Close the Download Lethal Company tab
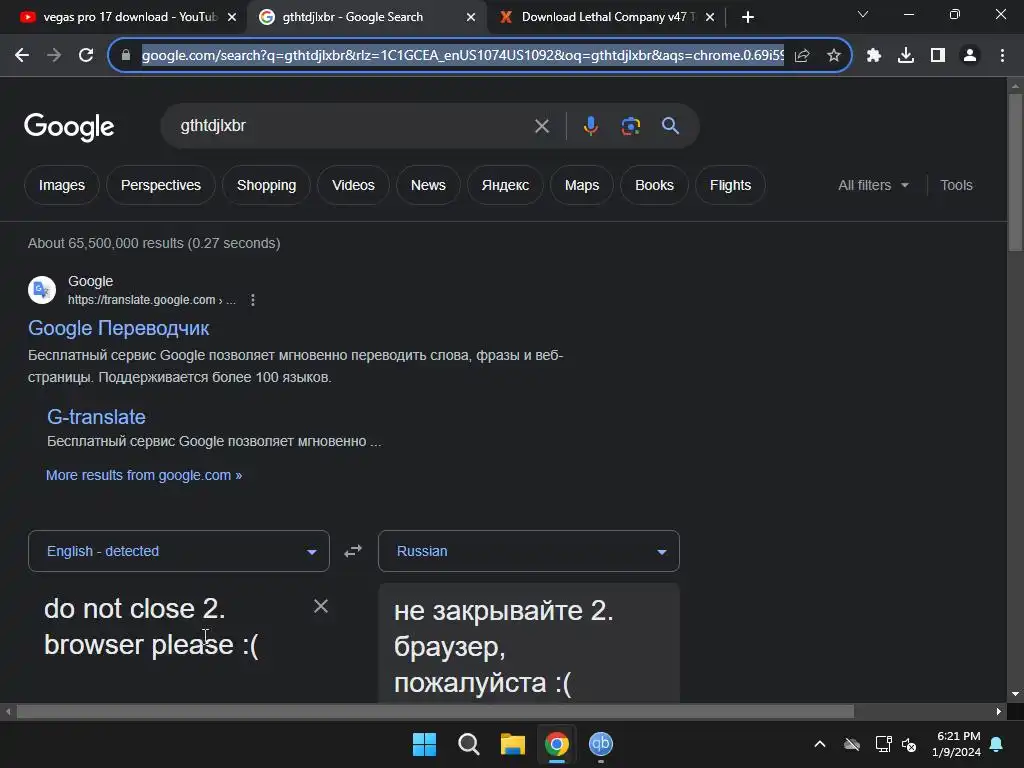This screenshot has width=1024, height=768. click(710, 17)
